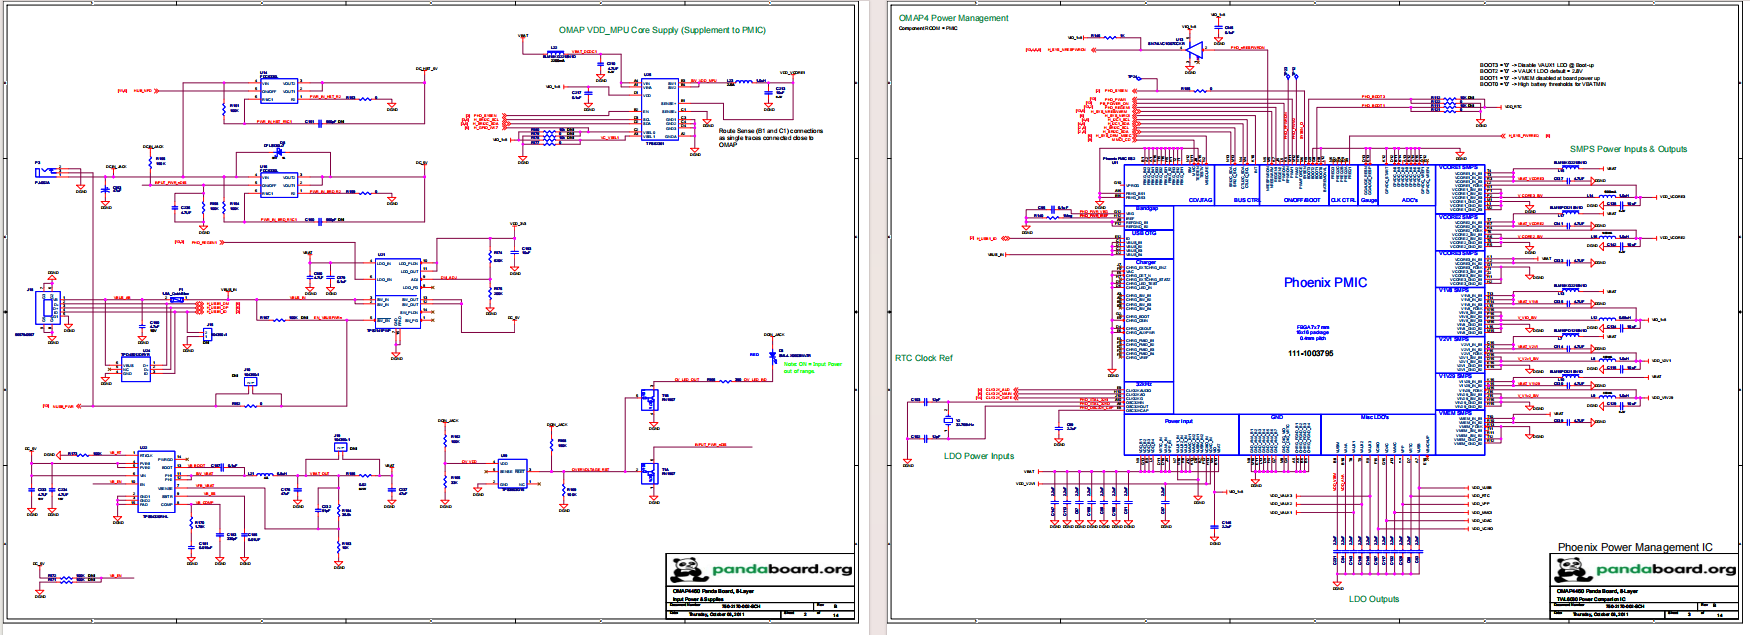Click the 'Power Input' block label in PMIC
Viewport: 1750px width, 635px height.
(1178, 421)
